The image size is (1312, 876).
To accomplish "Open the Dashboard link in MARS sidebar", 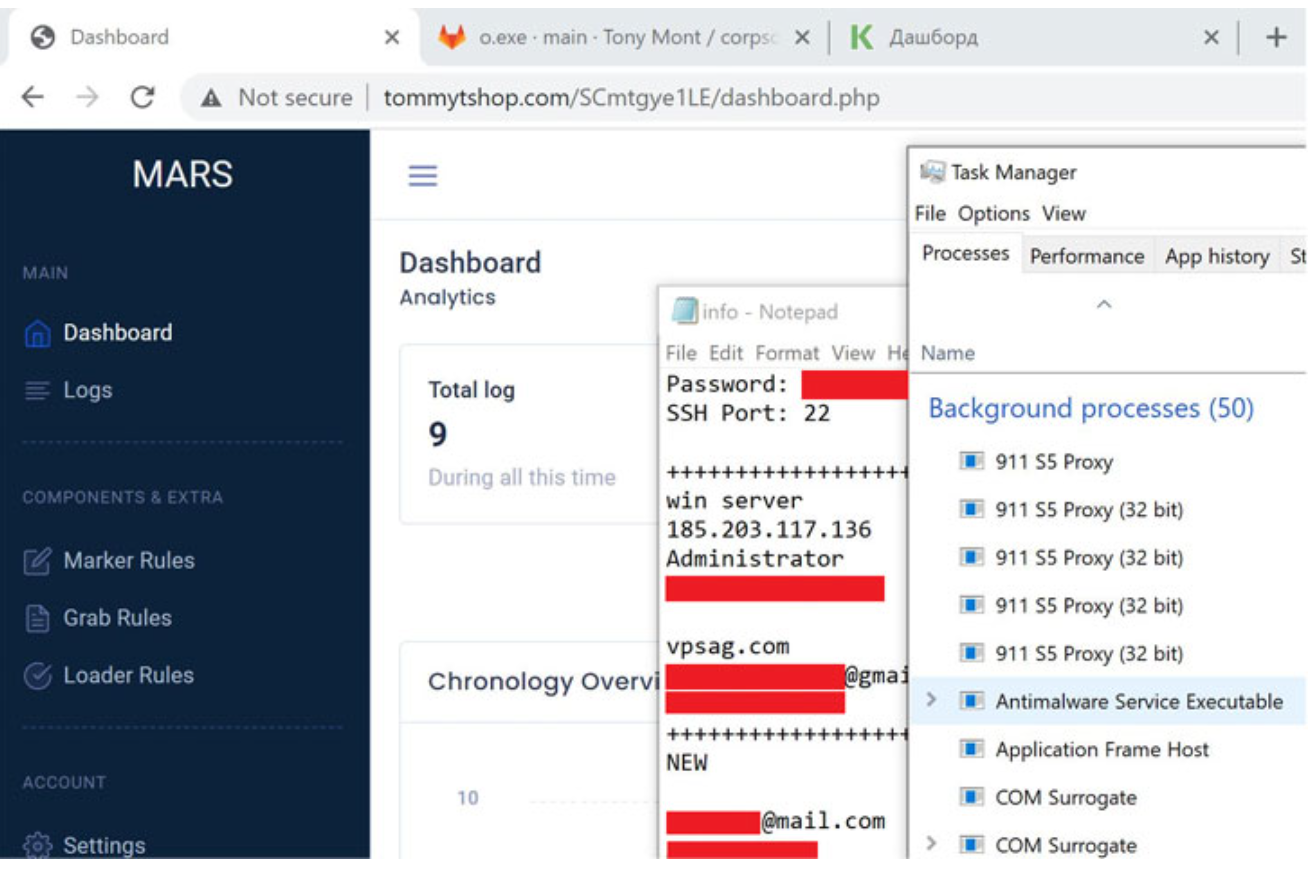I will point(118,333).
